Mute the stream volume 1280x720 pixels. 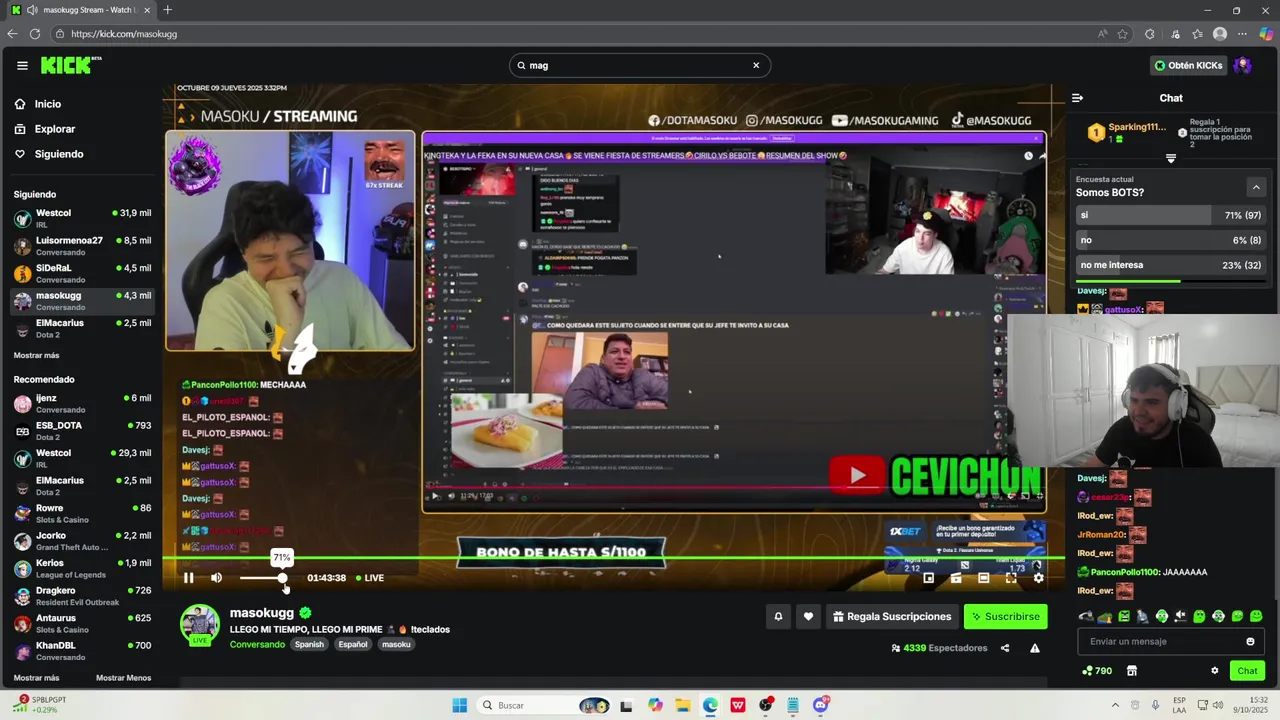click(216, 578)
